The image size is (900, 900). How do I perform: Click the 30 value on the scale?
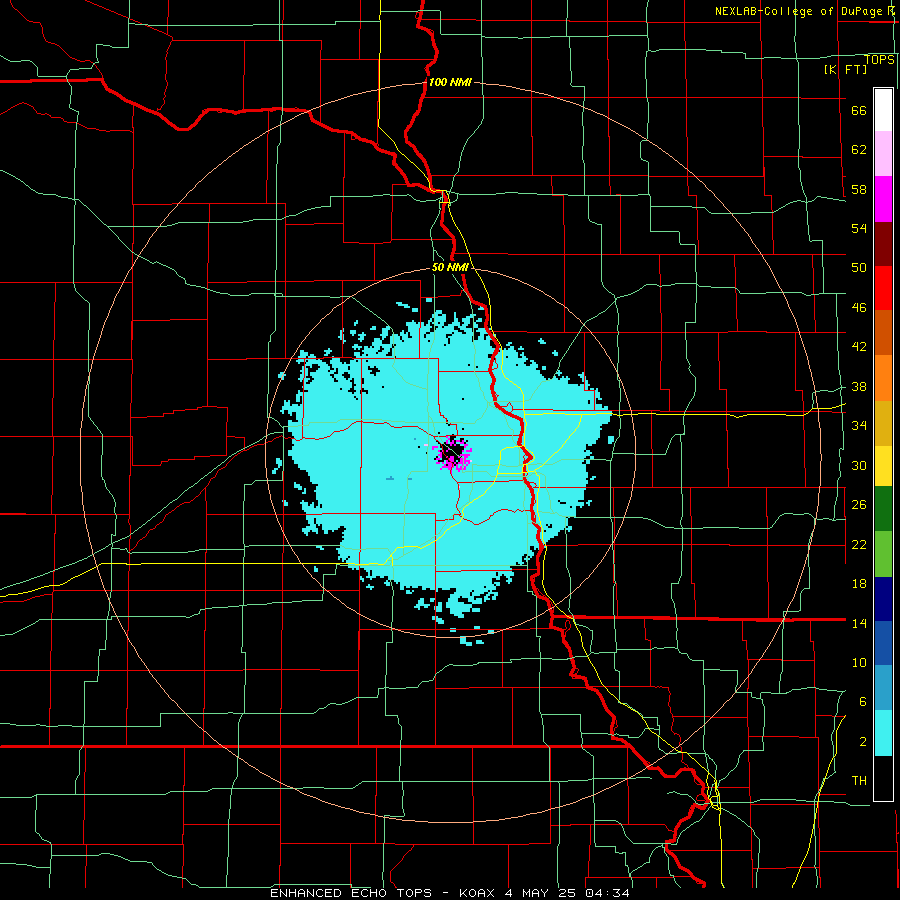click(x=859, y=465)
